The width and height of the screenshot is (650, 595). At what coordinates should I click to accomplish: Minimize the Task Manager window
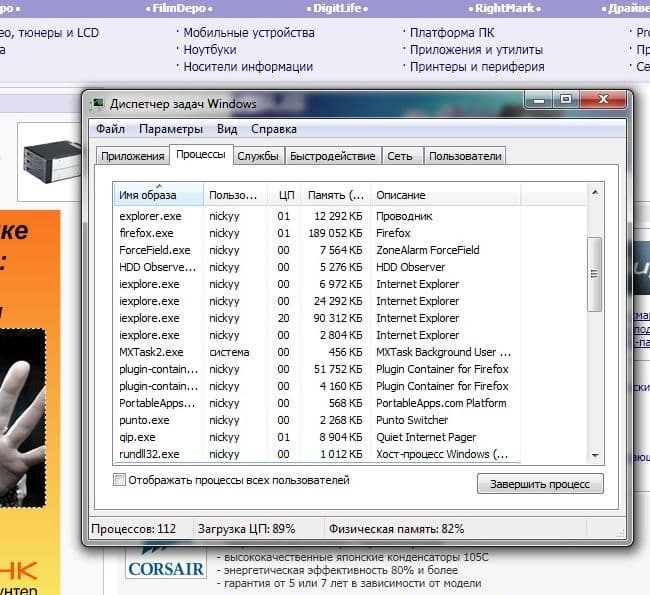click(x=538, y=100)
